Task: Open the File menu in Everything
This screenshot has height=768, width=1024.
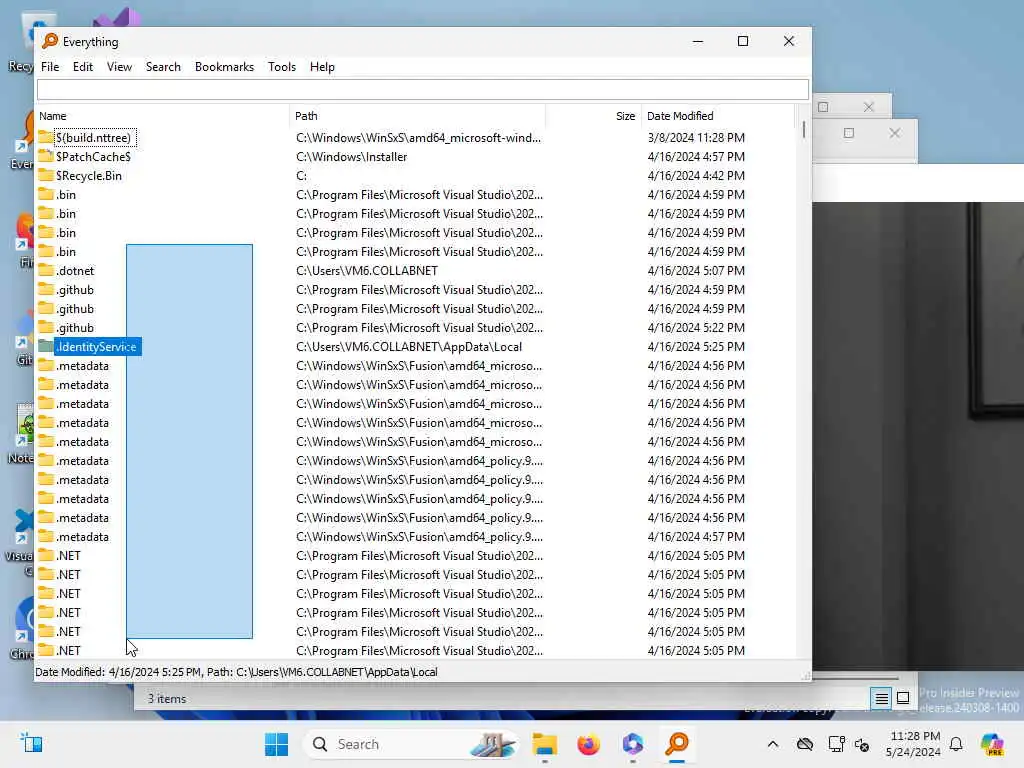Action: pos(50,67)
